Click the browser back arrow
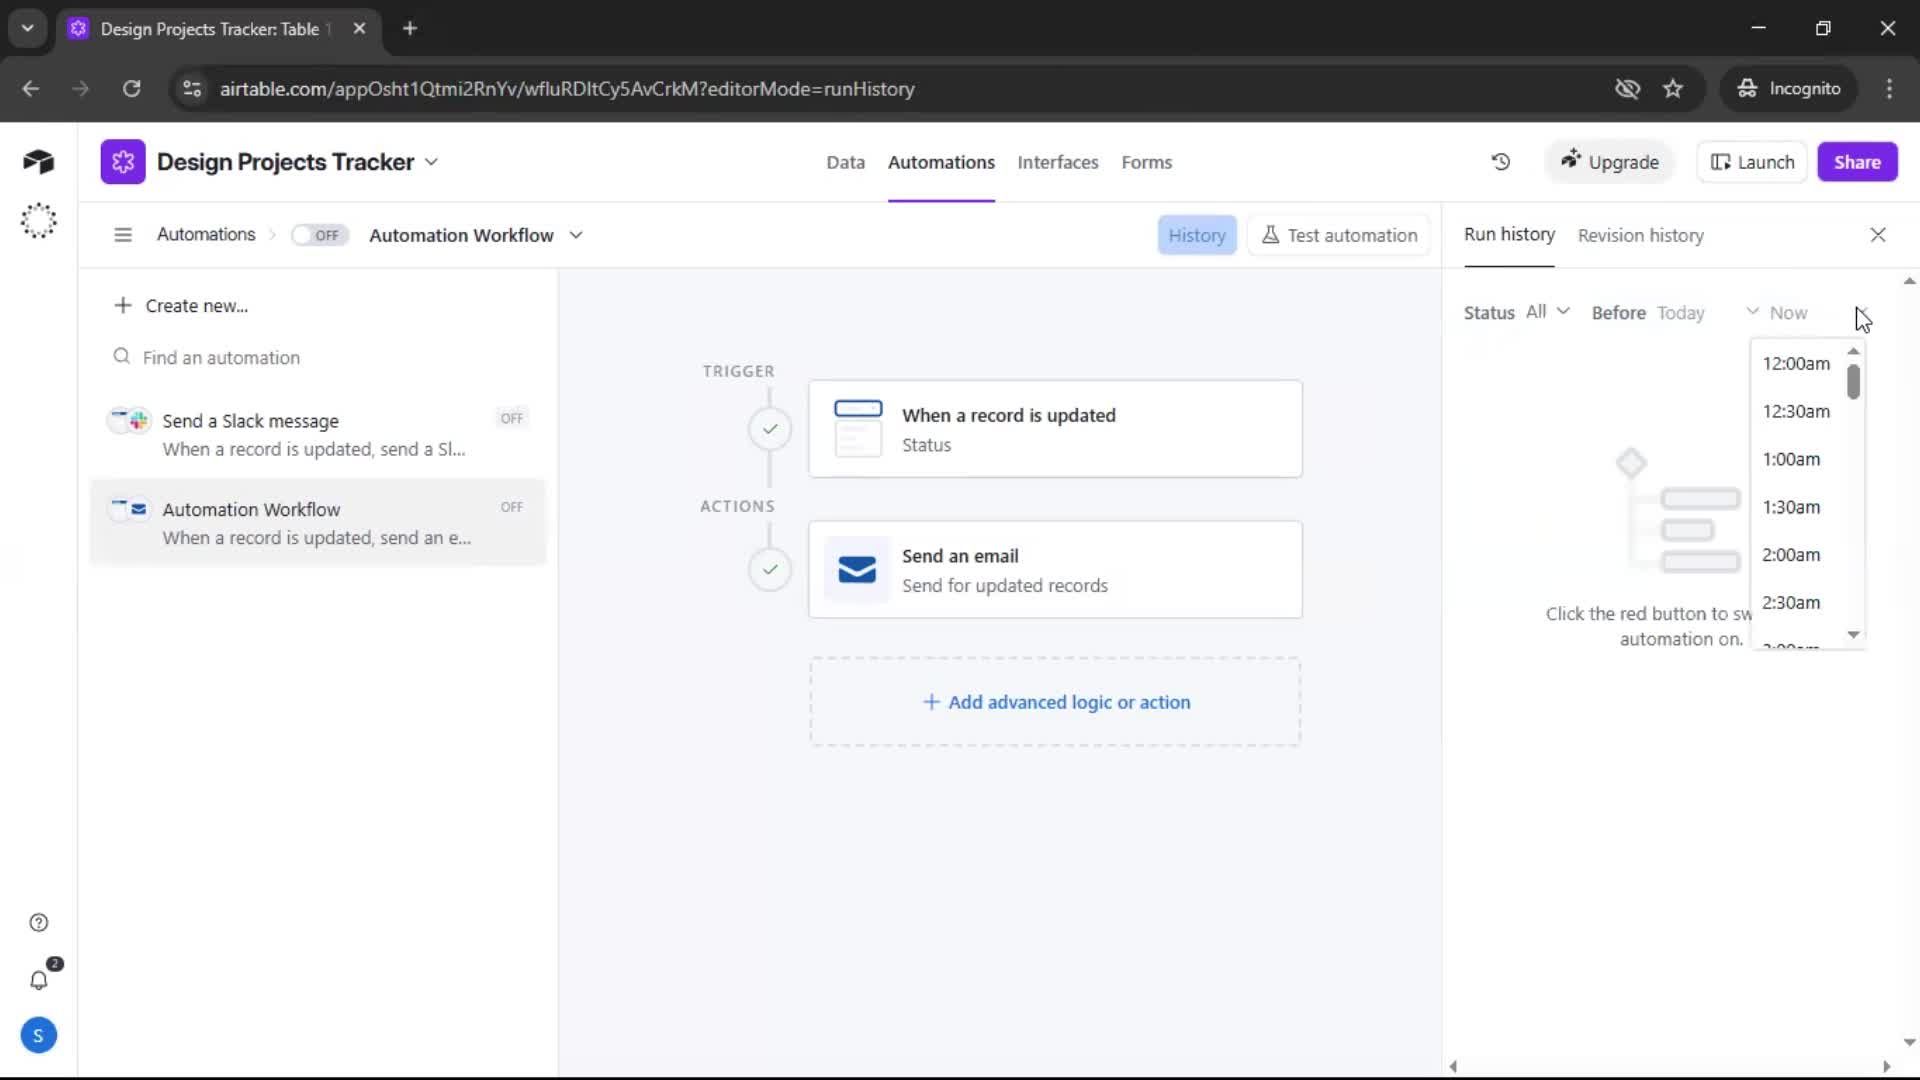 pos(31,88)
